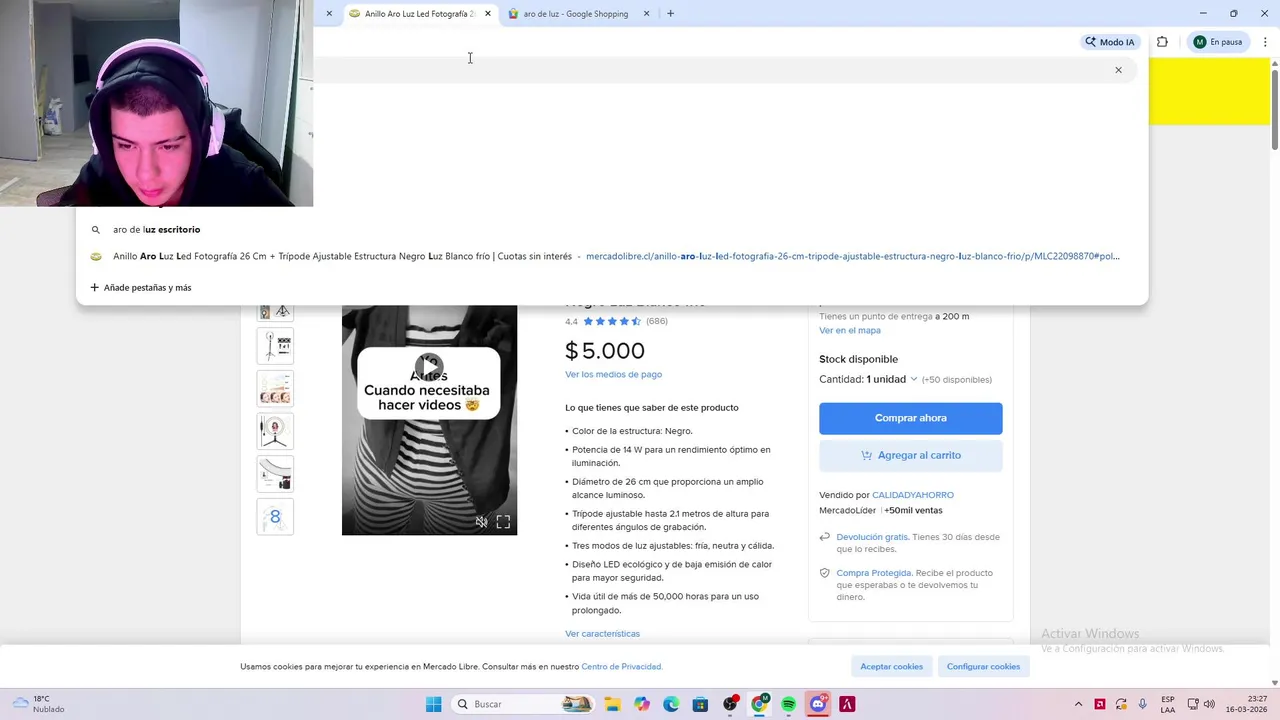The image size is (1280, 720).
Task: Unmute the product video sound
Action: [481, 521]
